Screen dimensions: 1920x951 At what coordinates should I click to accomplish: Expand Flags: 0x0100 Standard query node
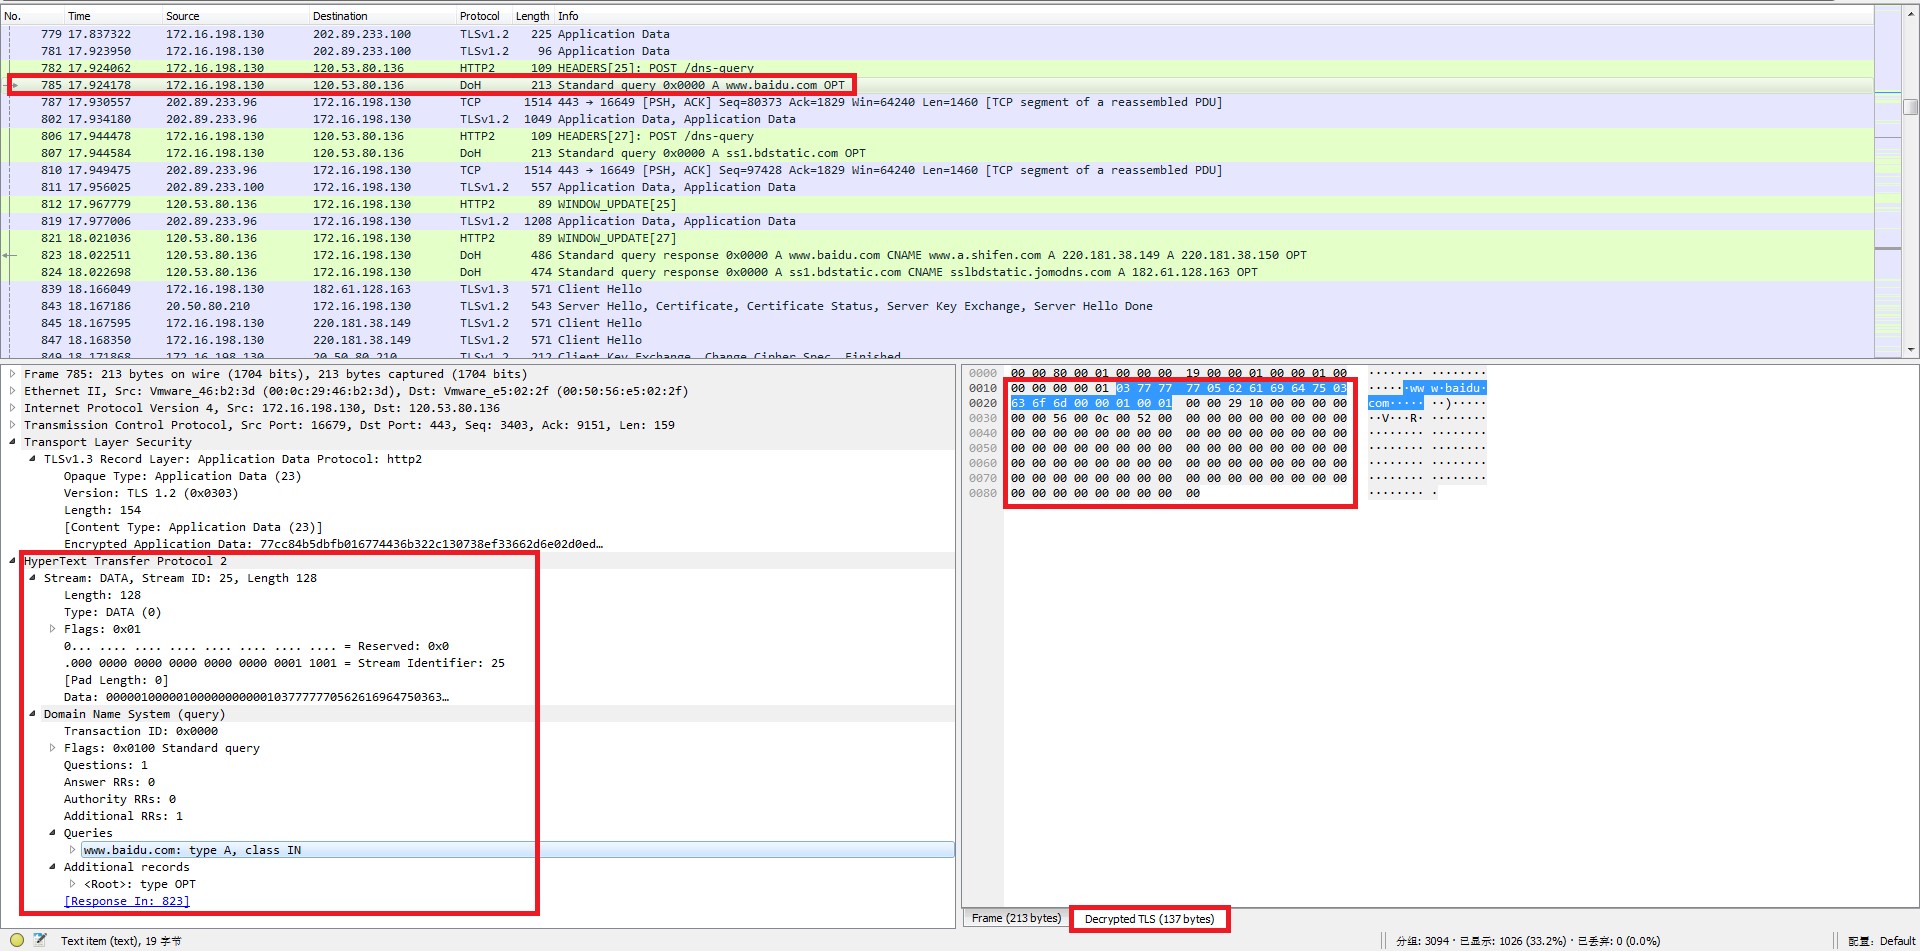[x=53, y=748]
